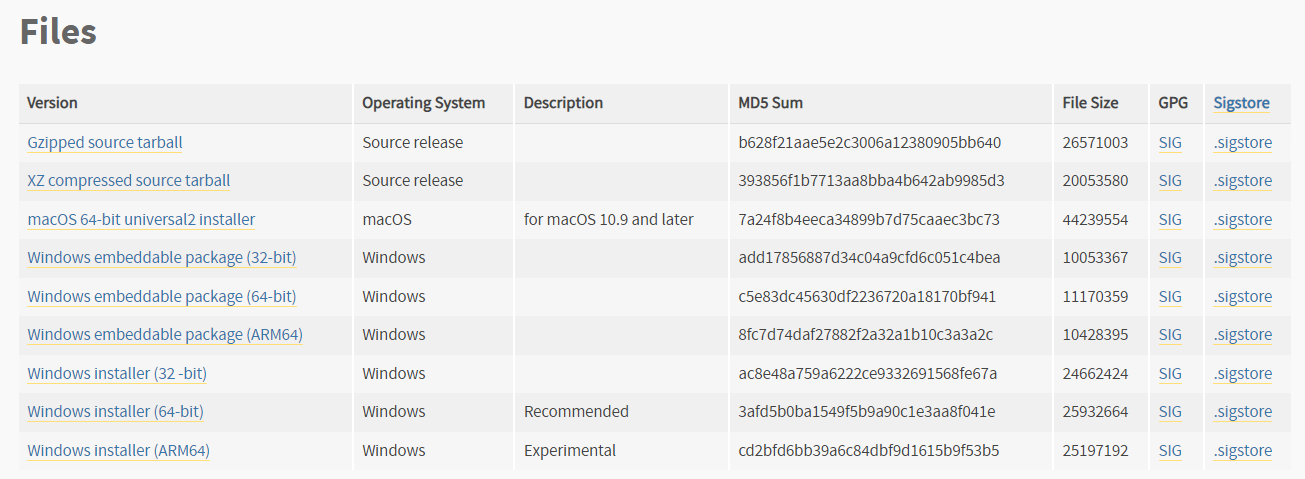The width and height of the screenshot is (1305, 479).
Task: Click .sigstore for macOS universal2 installer
Action: pos(1243,220)
